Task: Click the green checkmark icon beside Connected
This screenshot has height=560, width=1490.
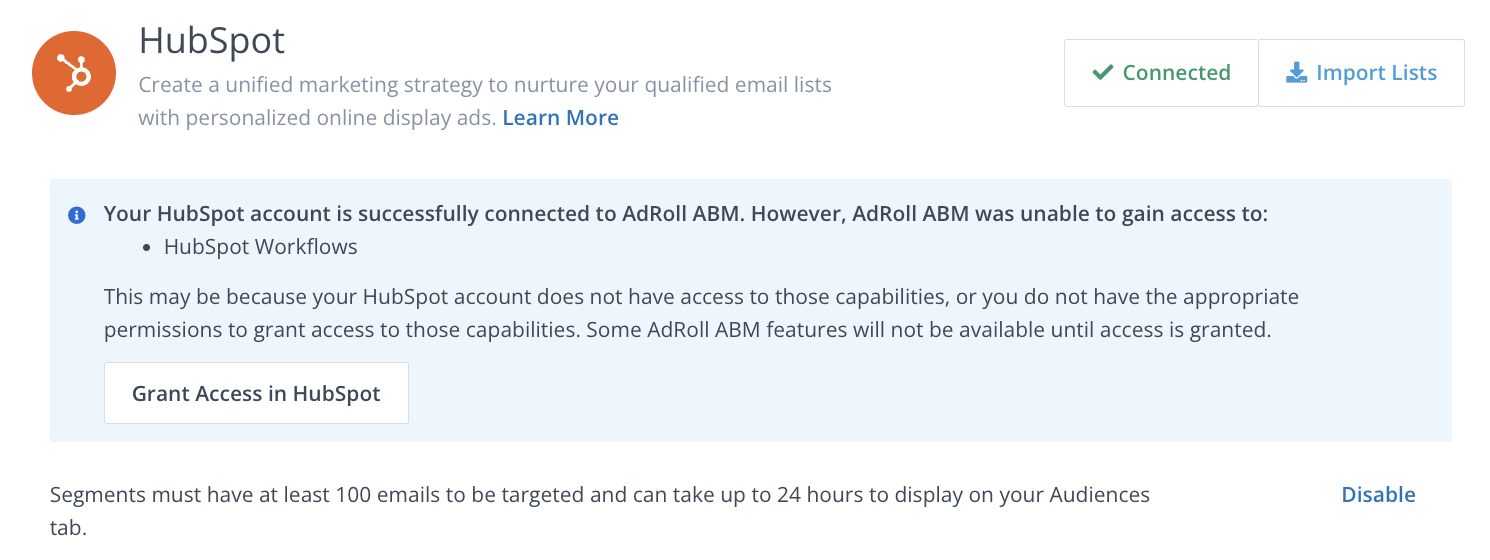Action: pyautogui.click(x=1103, y=73)
